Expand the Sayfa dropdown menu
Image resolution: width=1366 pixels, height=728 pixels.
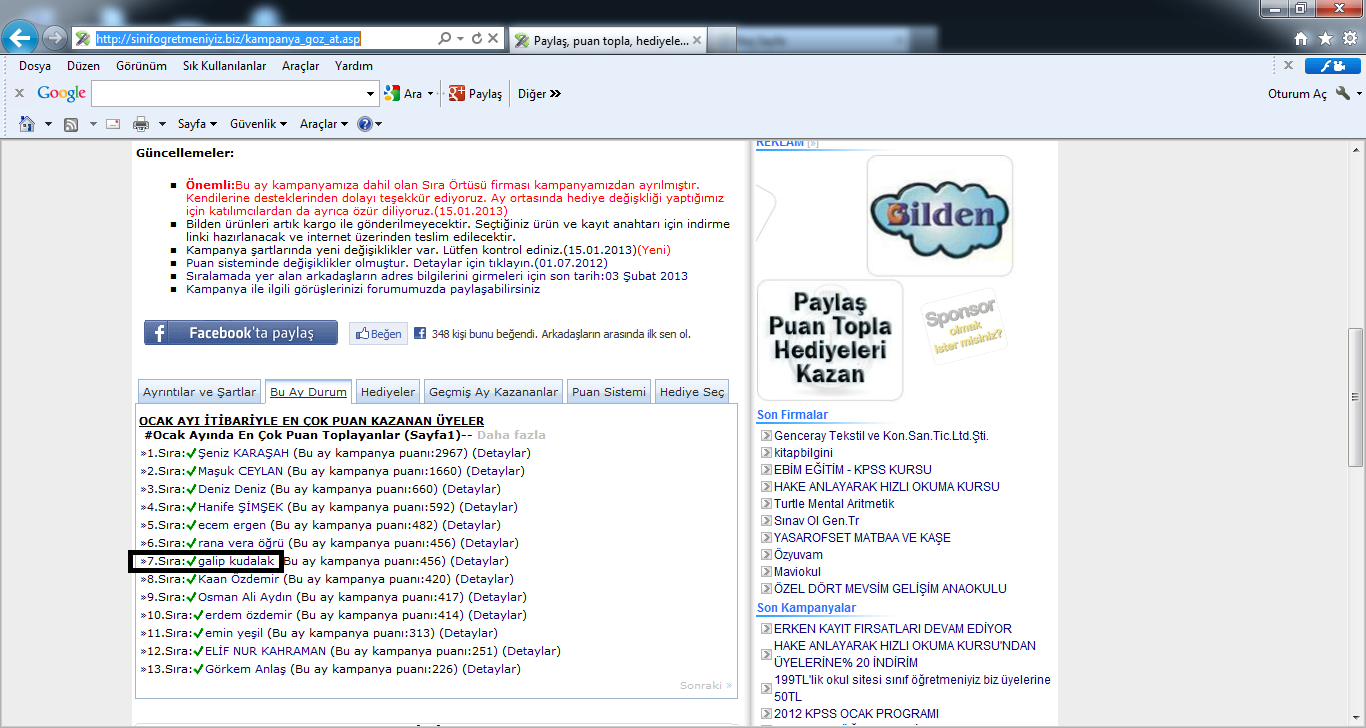197,124
